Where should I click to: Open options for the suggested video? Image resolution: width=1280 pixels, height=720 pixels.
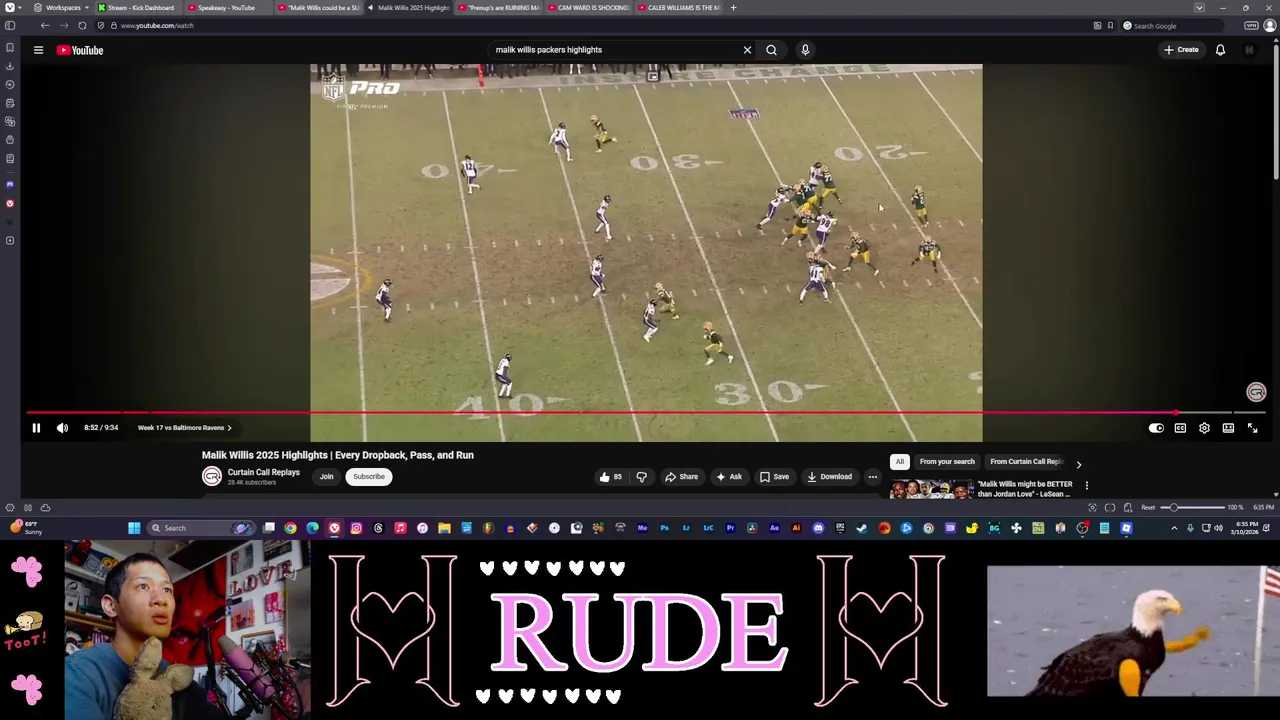pos(1087,486)
